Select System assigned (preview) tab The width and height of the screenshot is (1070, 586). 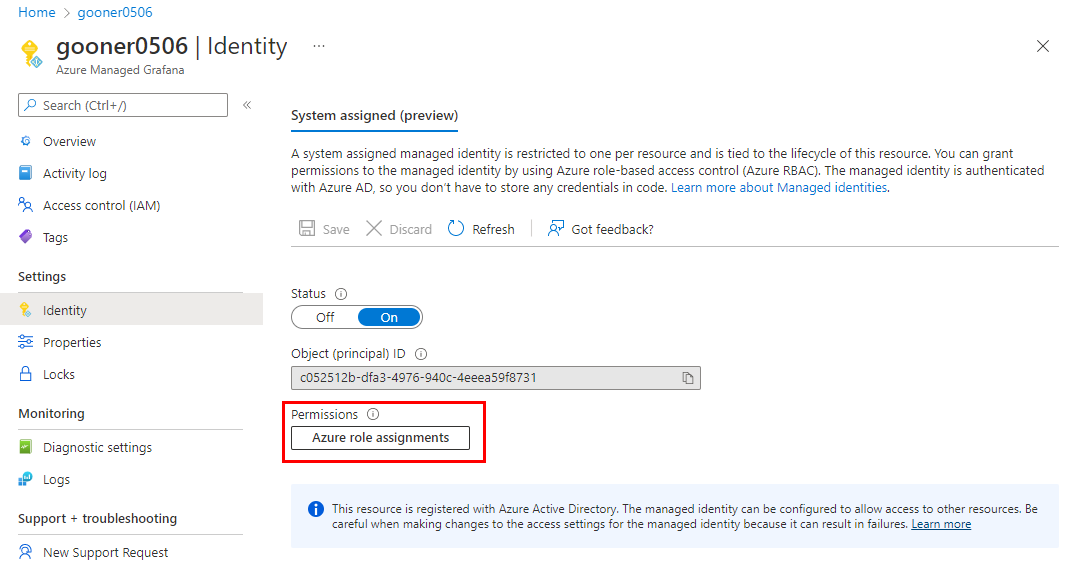click(x=375, y=115)
